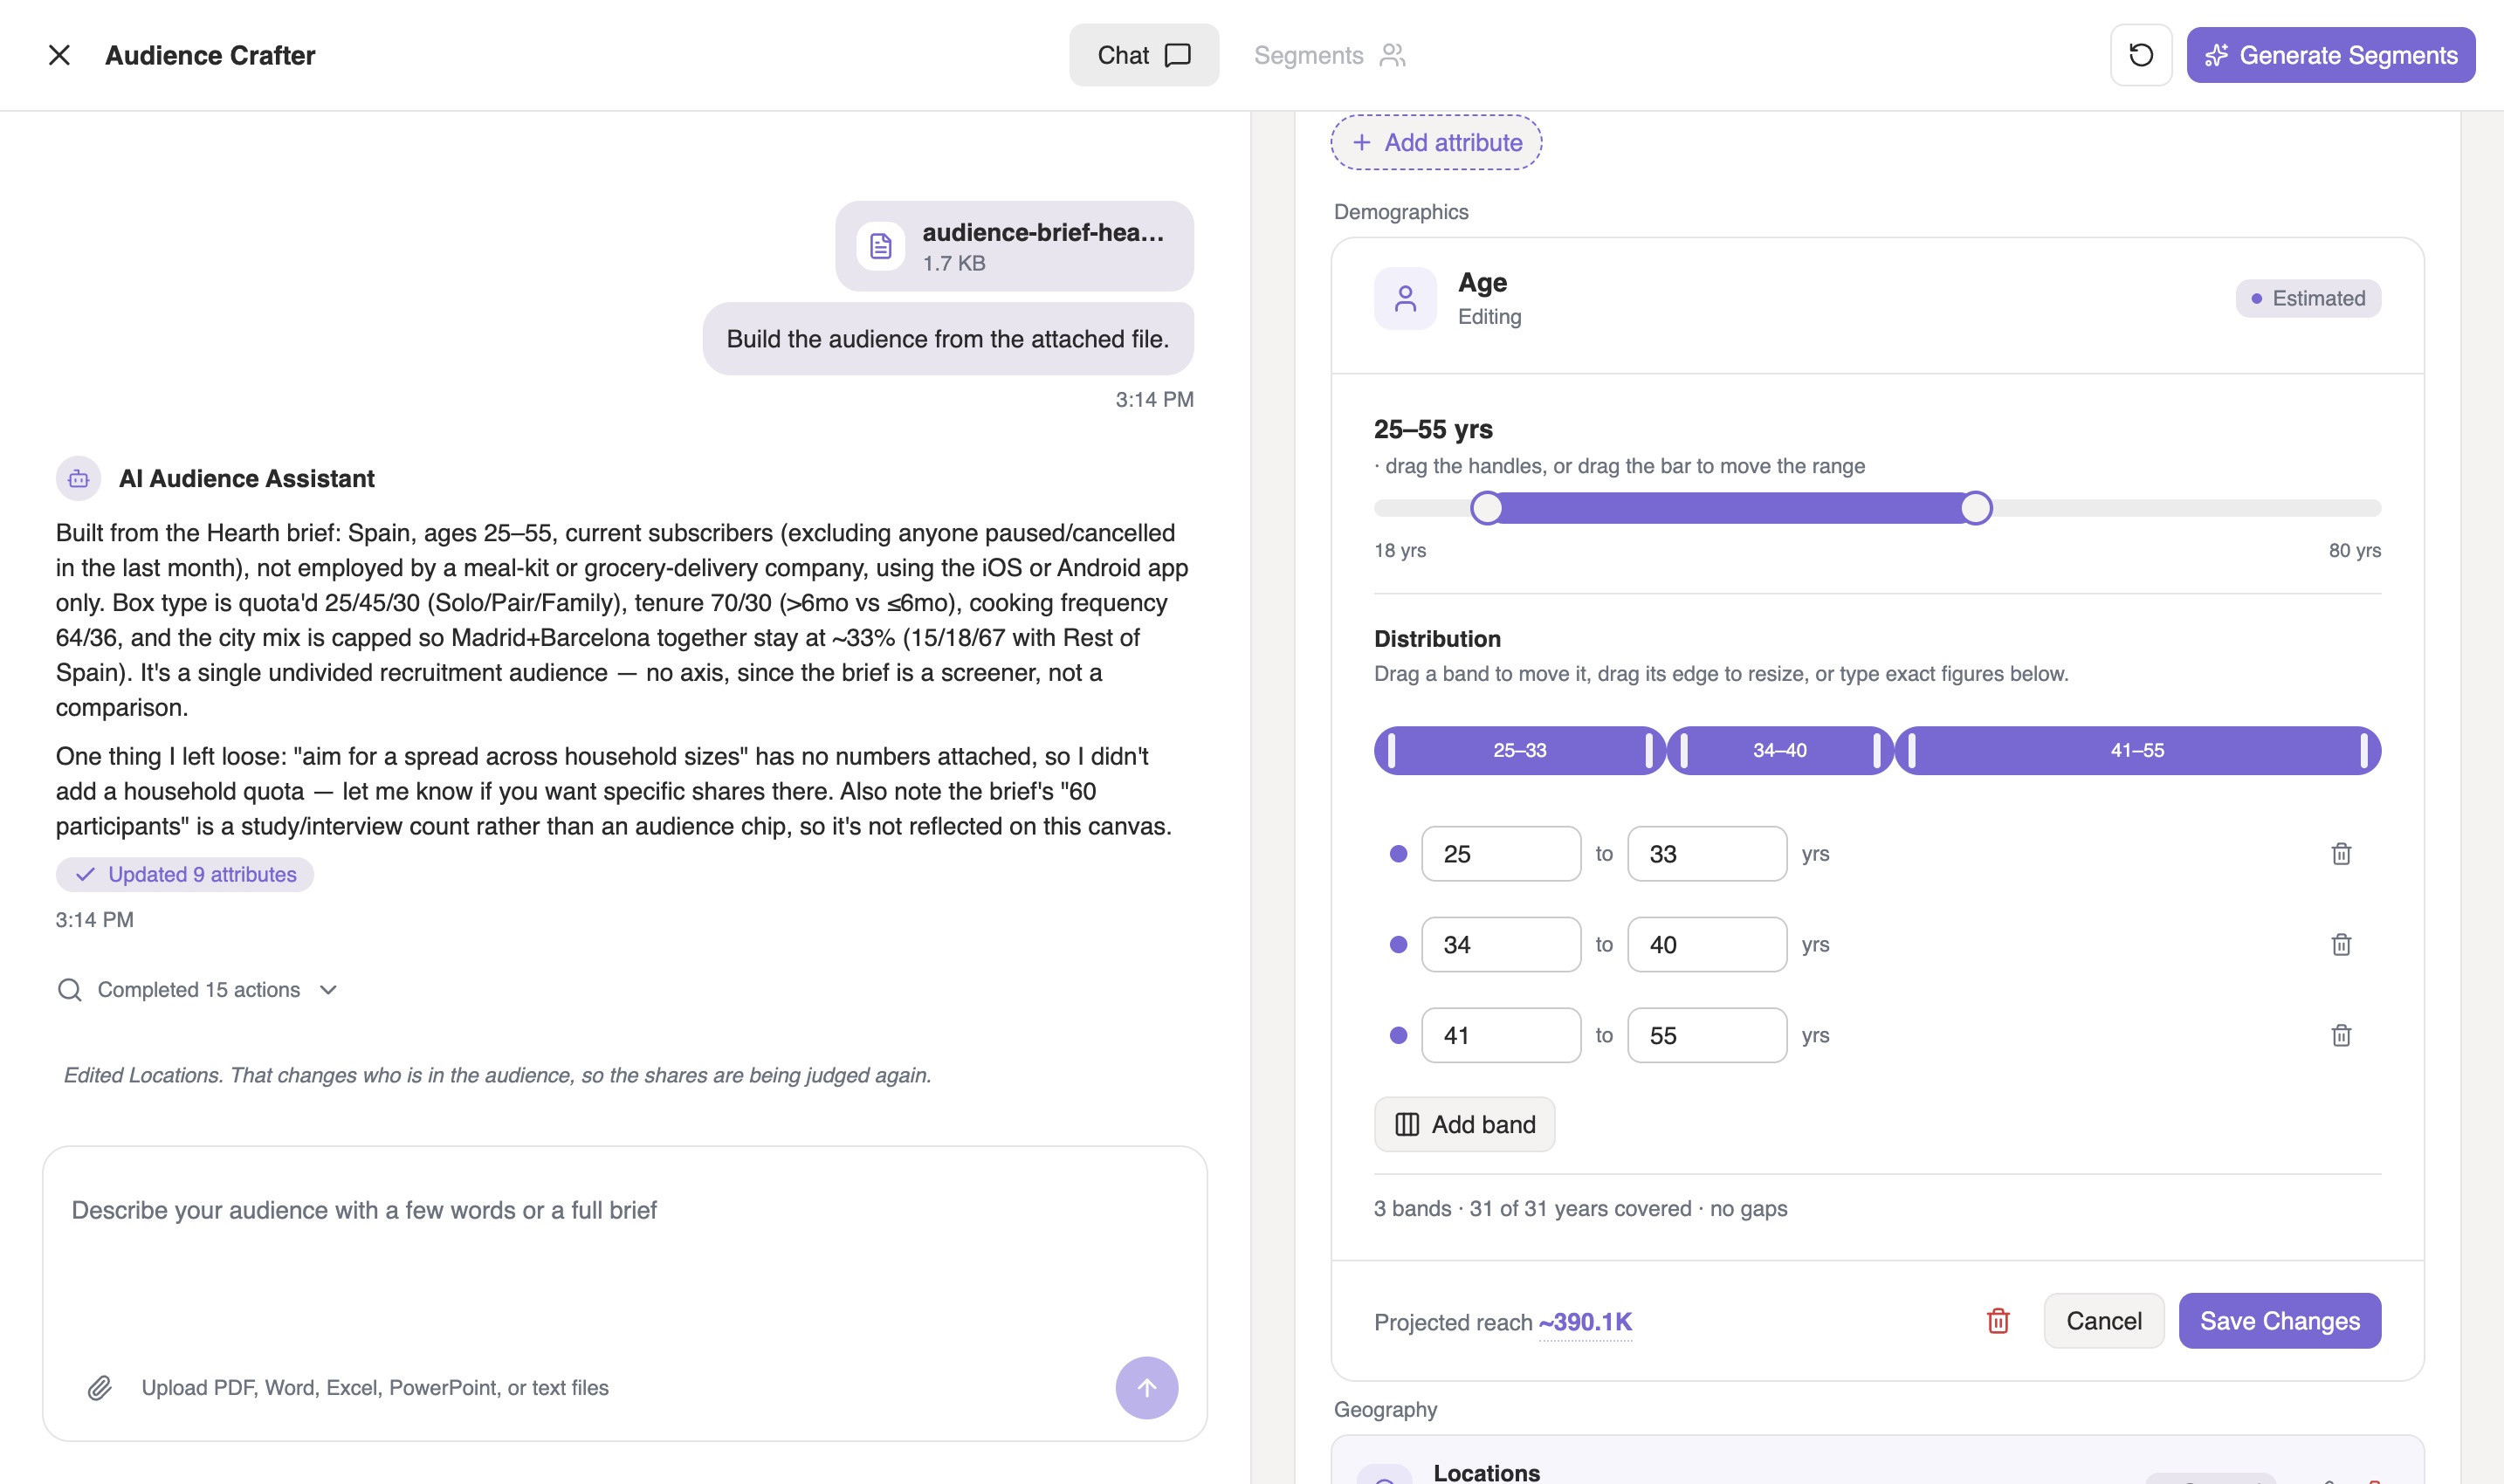Click the purple dot for 34–40 row

(1398, 945)
